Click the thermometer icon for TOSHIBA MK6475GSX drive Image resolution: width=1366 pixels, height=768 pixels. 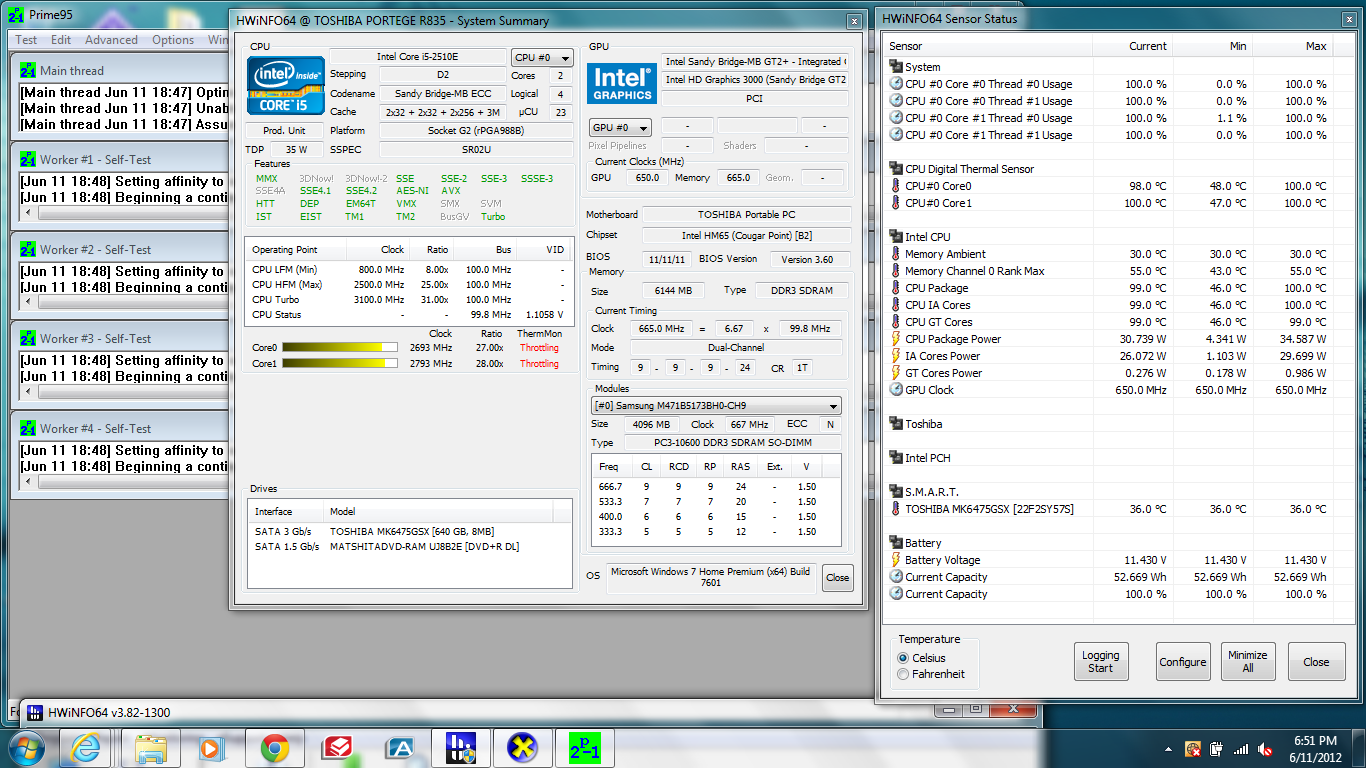click(896, 509)
